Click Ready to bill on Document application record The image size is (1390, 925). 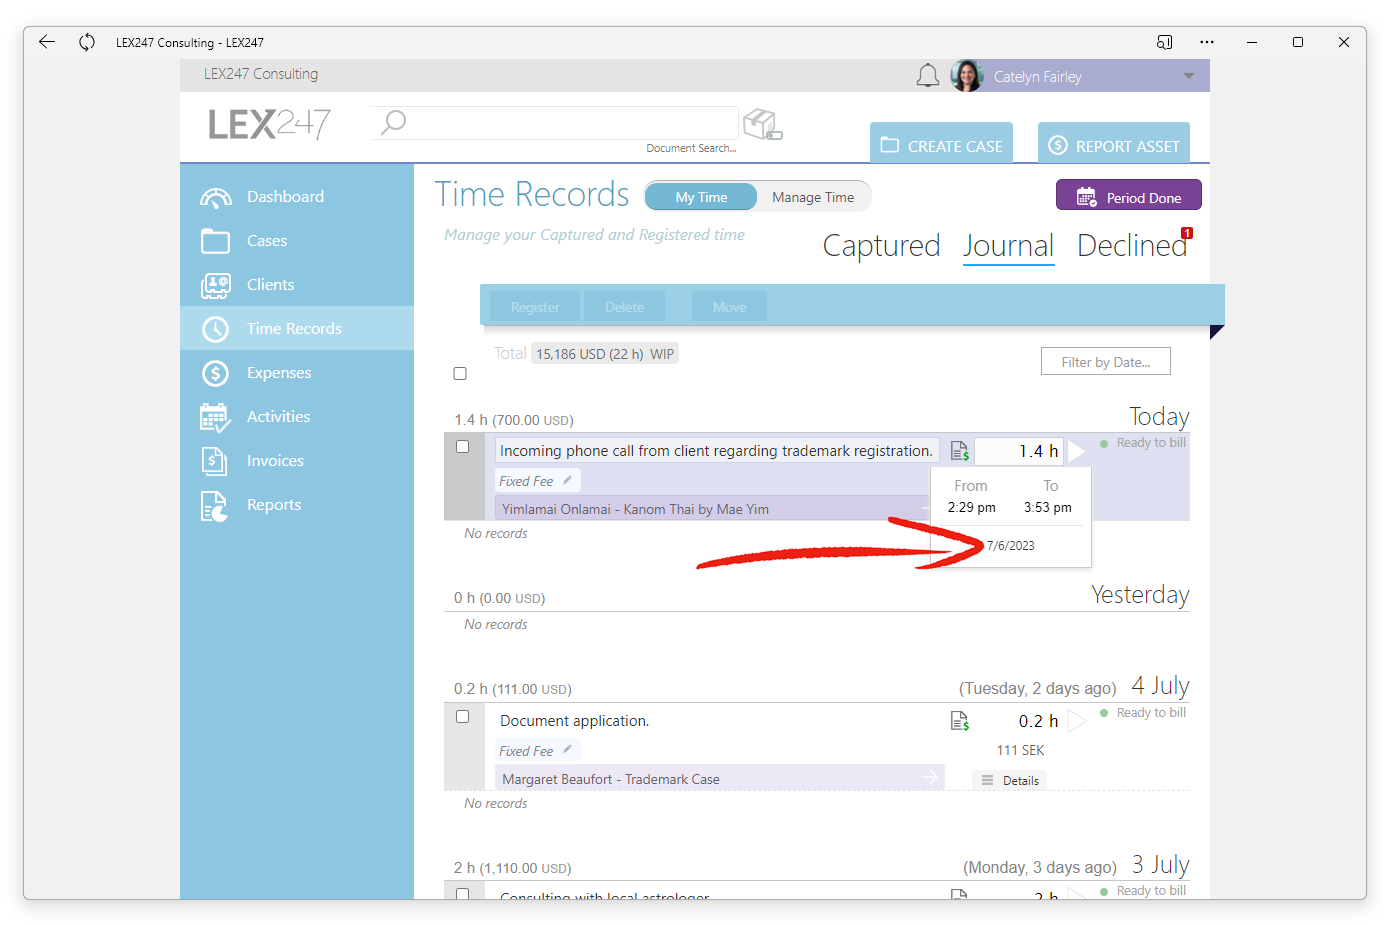(x=1150, y=712)
